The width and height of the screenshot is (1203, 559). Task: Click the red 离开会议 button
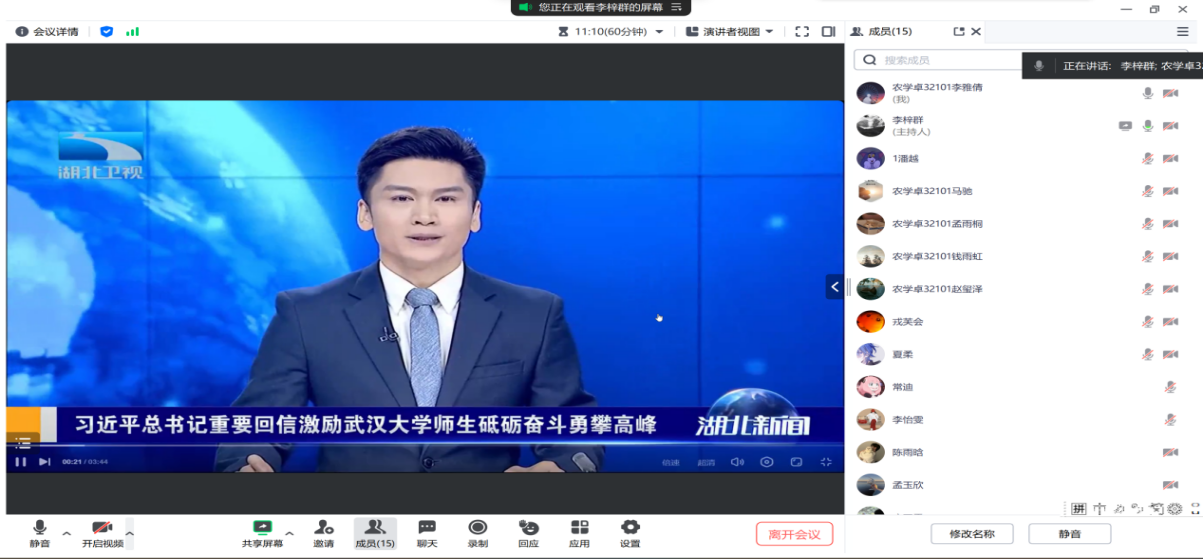click(x=794, y=534)
